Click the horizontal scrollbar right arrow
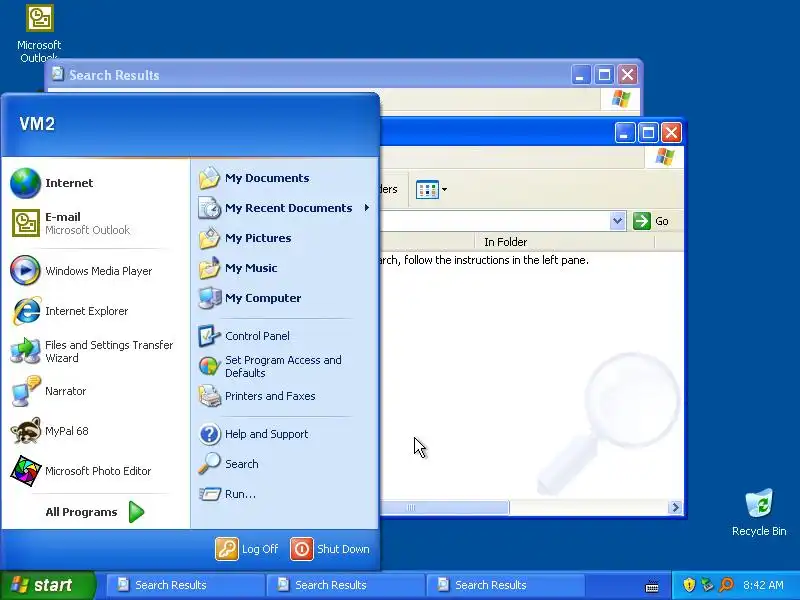The height and width of the screenshot is (600, 800). pos(675,507)
